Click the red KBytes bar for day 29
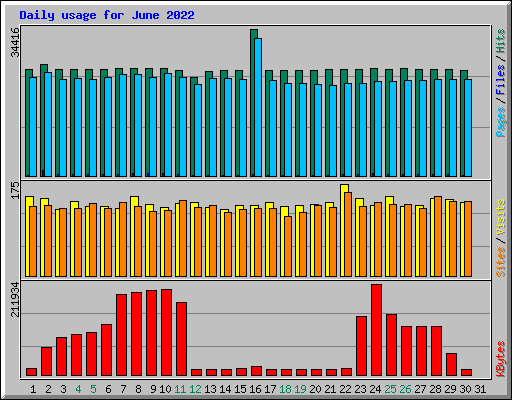This screenshot has height=400, width=512. pos(451,365)
